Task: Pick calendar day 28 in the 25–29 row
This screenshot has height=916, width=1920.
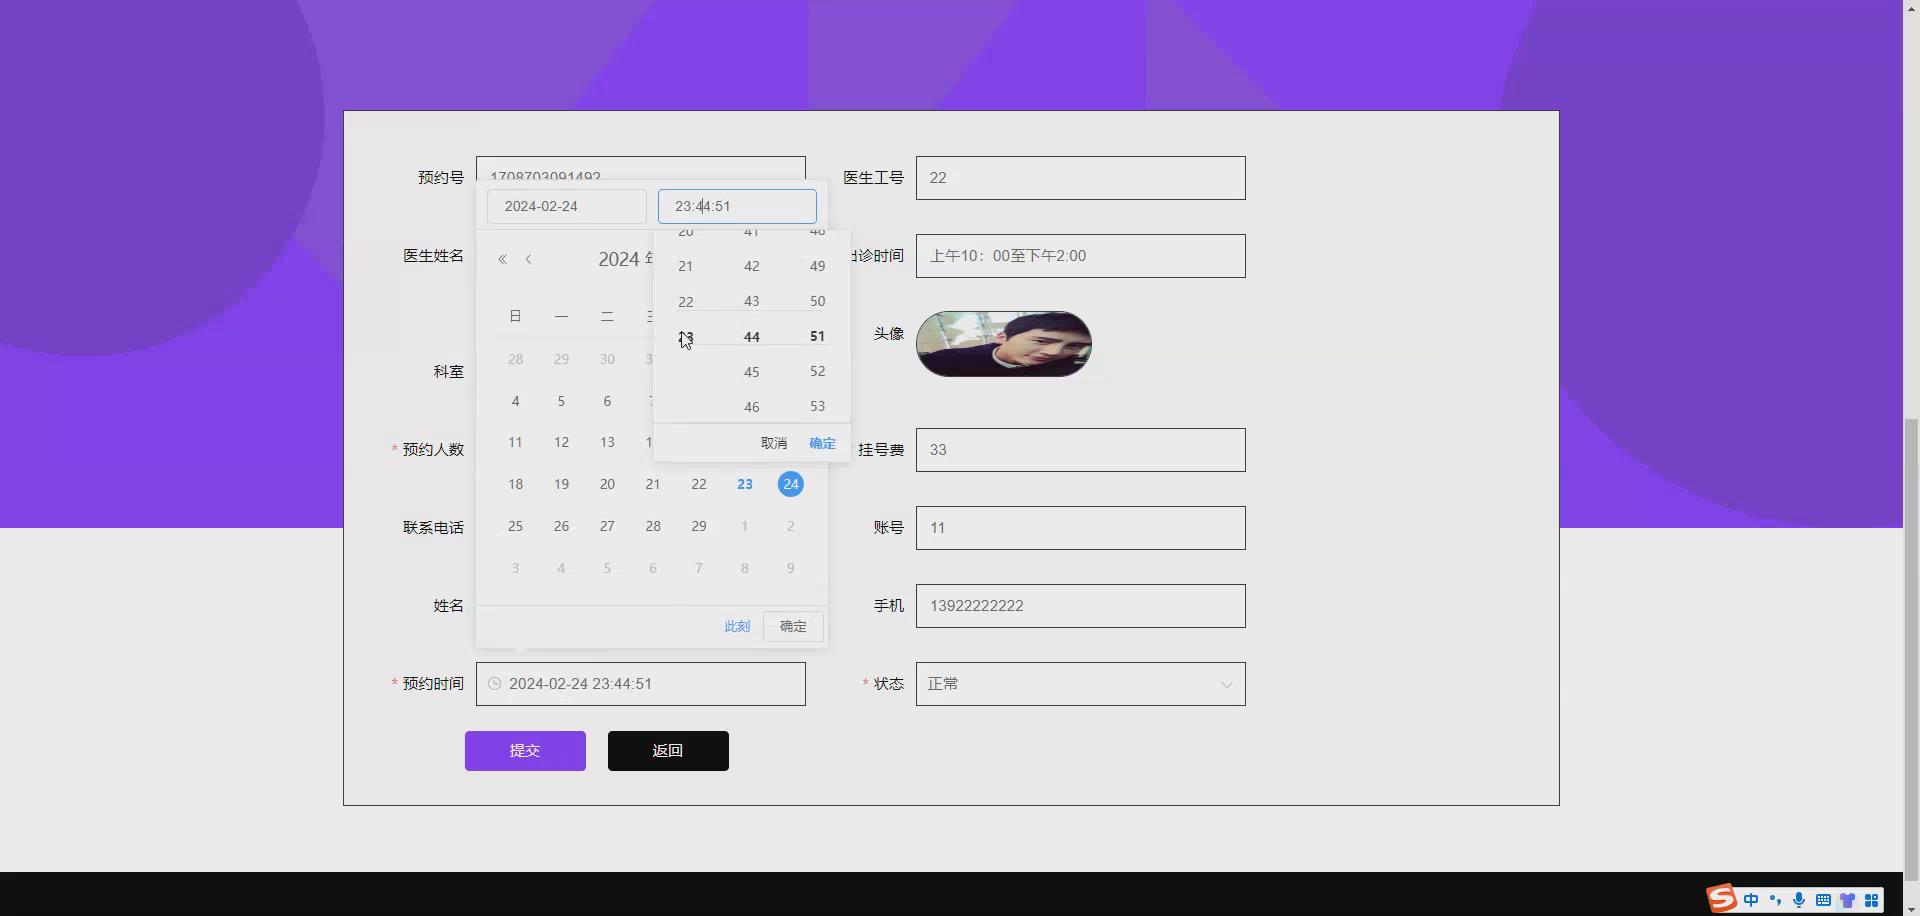Action: point(653,526)
